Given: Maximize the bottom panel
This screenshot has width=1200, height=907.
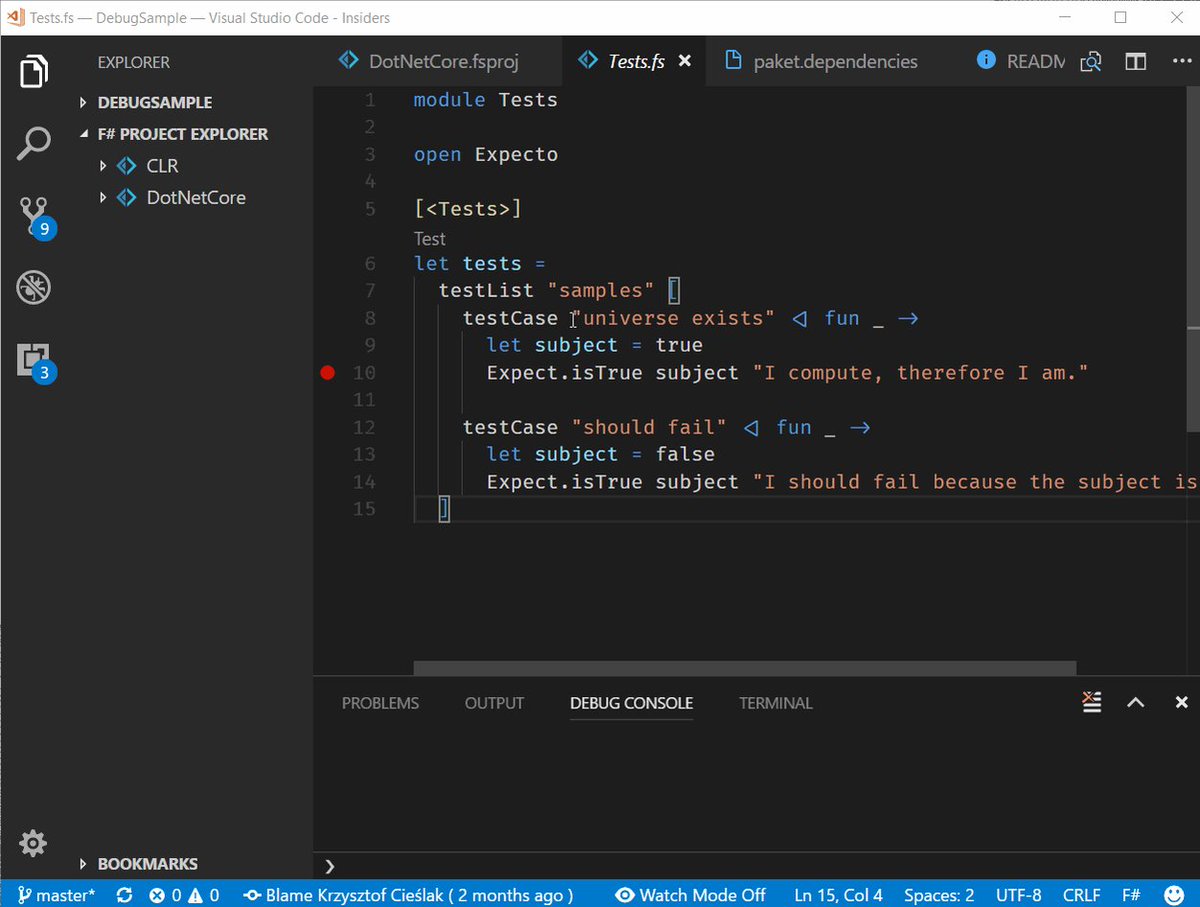Looking at the screenshot, I should pyautogui.click(x=1135, y=702).
